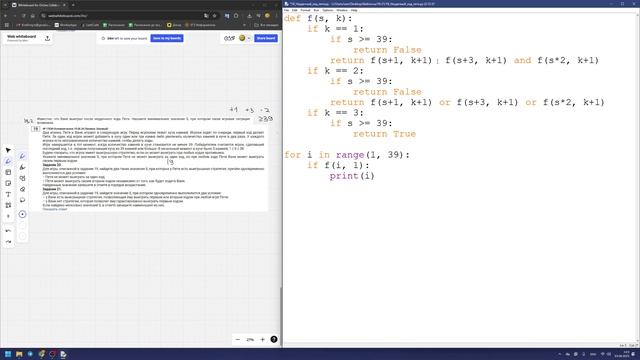Click the 'print(i)' line in editor
This screenshot has height=360, width=640.
point(352,176)
